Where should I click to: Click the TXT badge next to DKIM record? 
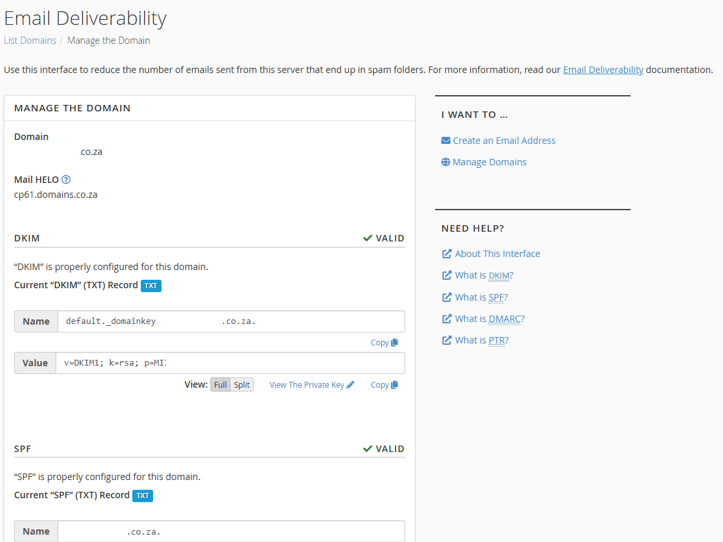coord(150,286)
